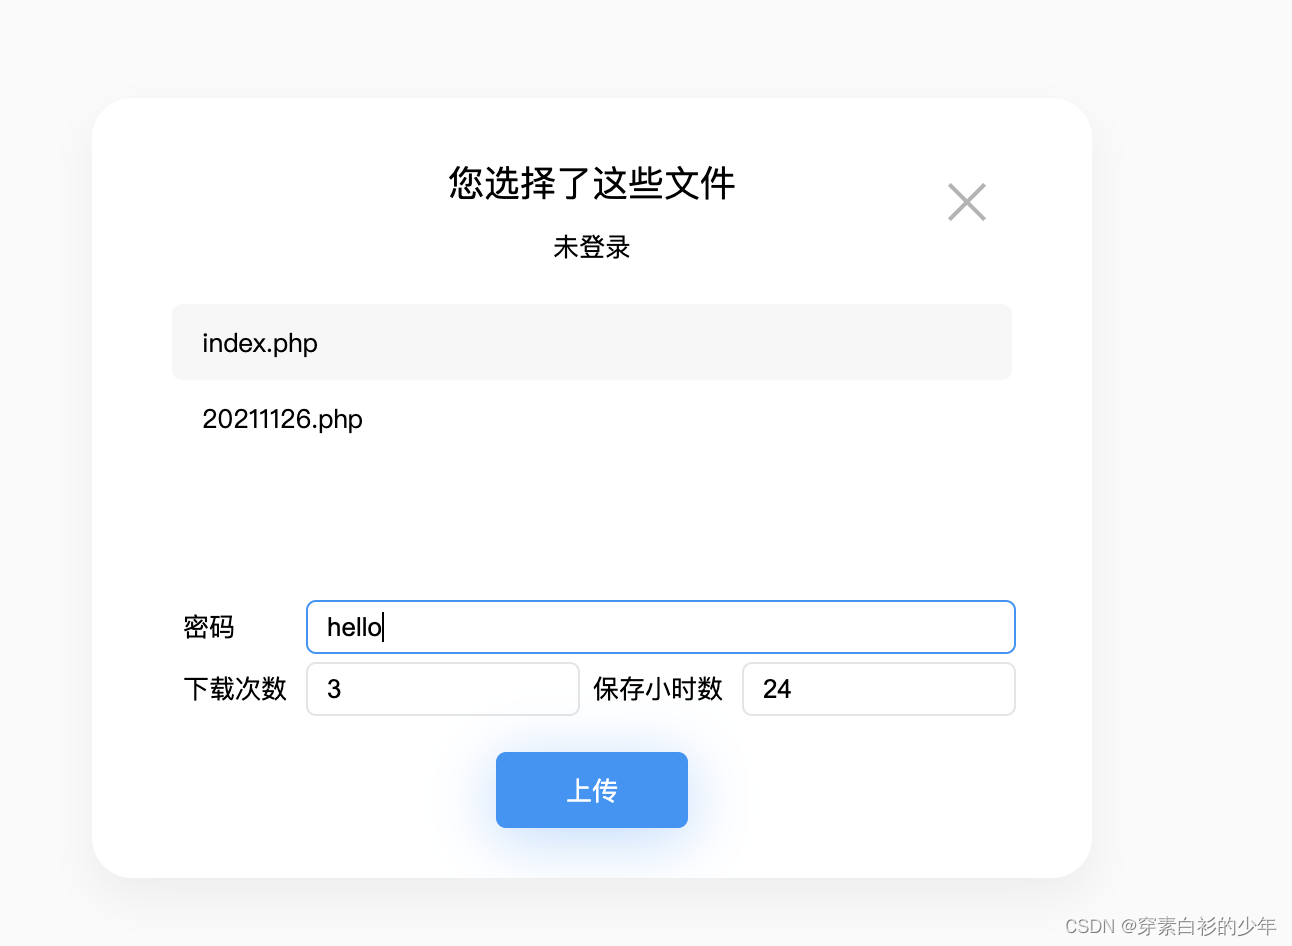Select the 20211126.php file entry
1292x946 pixels.
click(x=592, y=418)
